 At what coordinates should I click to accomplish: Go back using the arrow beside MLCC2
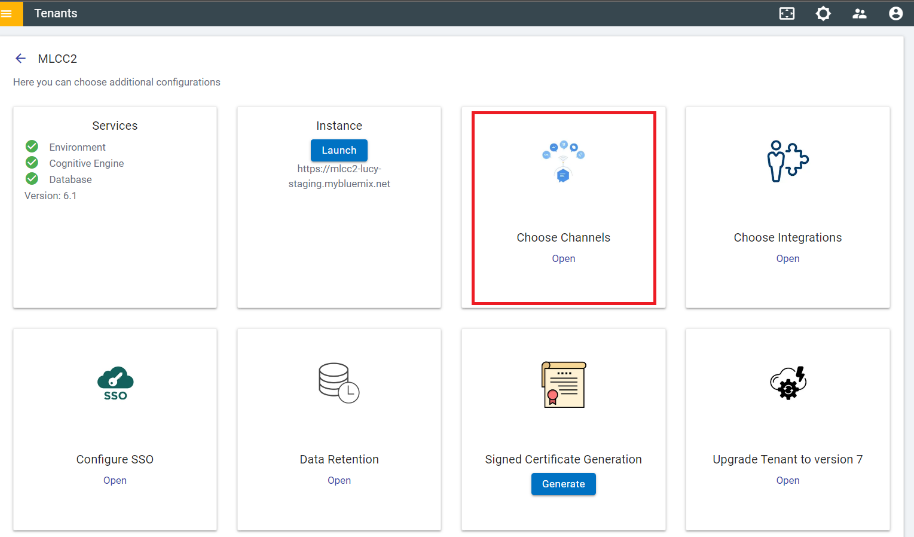(x=20, y=58)
